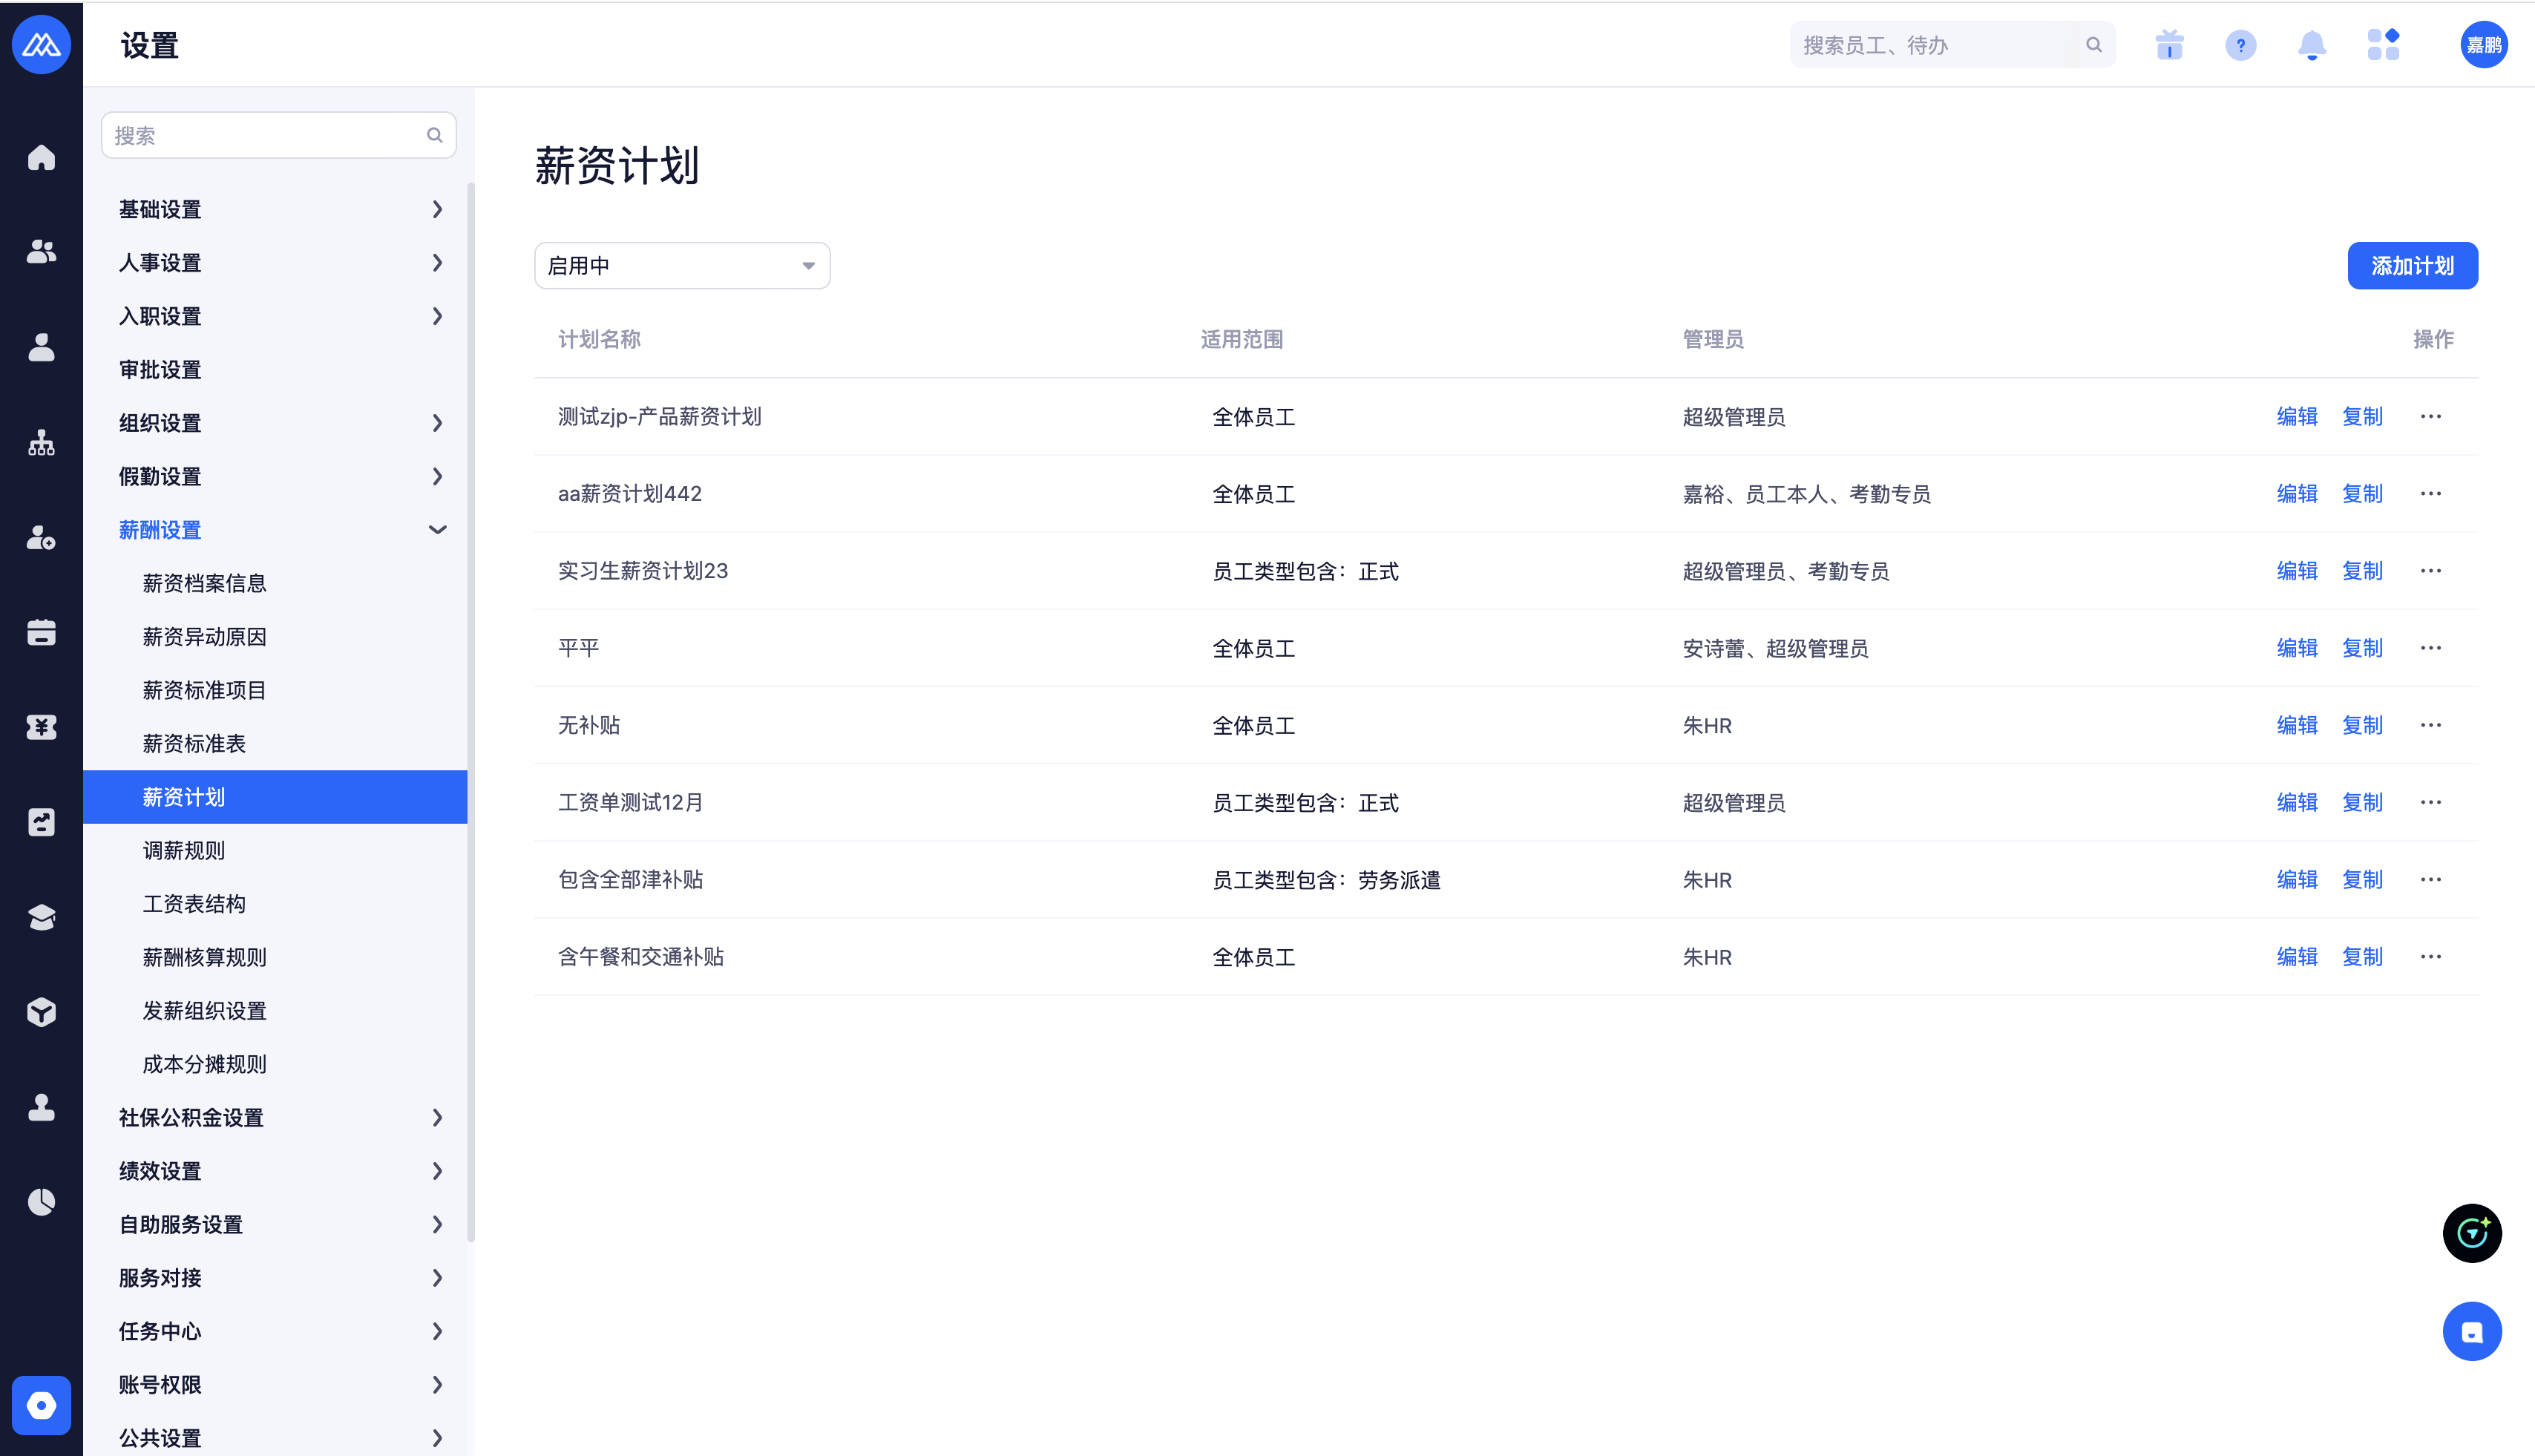Click 编辑 for 测试zjp-产品薪资计划

[2297, 416]
